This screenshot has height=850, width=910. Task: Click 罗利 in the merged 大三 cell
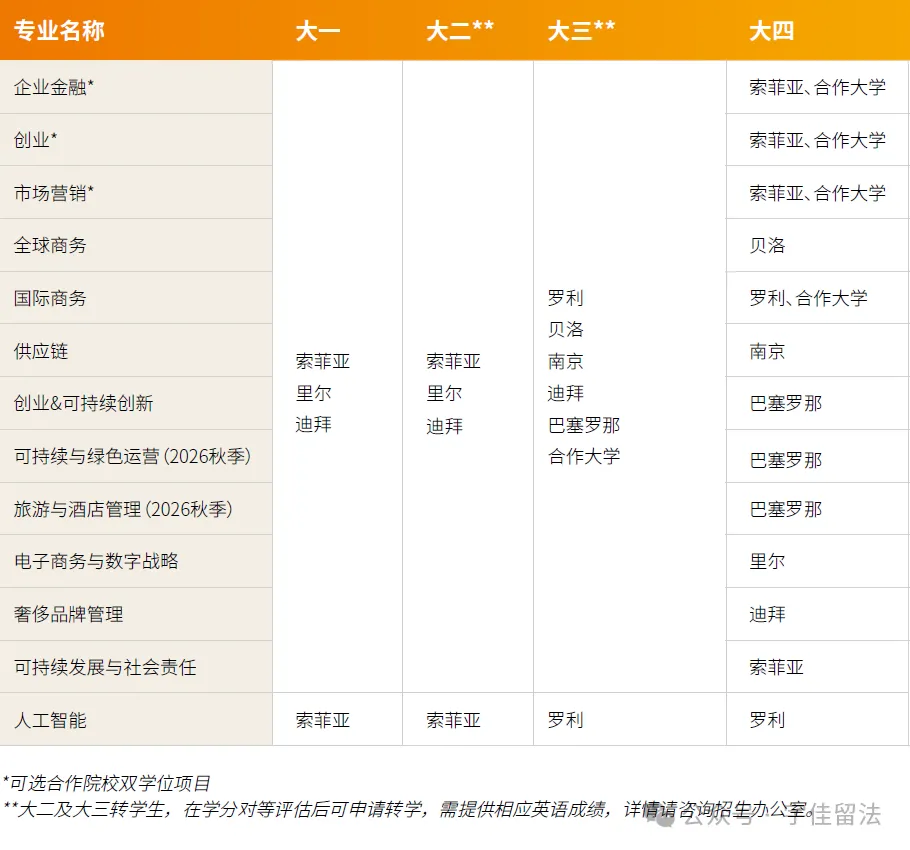tap(565, 298)
